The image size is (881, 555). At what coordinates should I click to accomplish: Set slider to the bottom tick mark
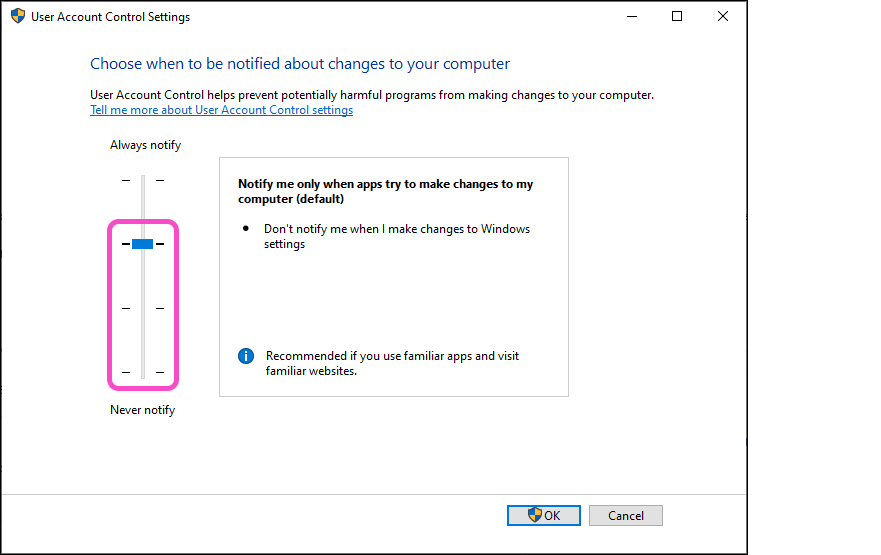tap(142, 372)
